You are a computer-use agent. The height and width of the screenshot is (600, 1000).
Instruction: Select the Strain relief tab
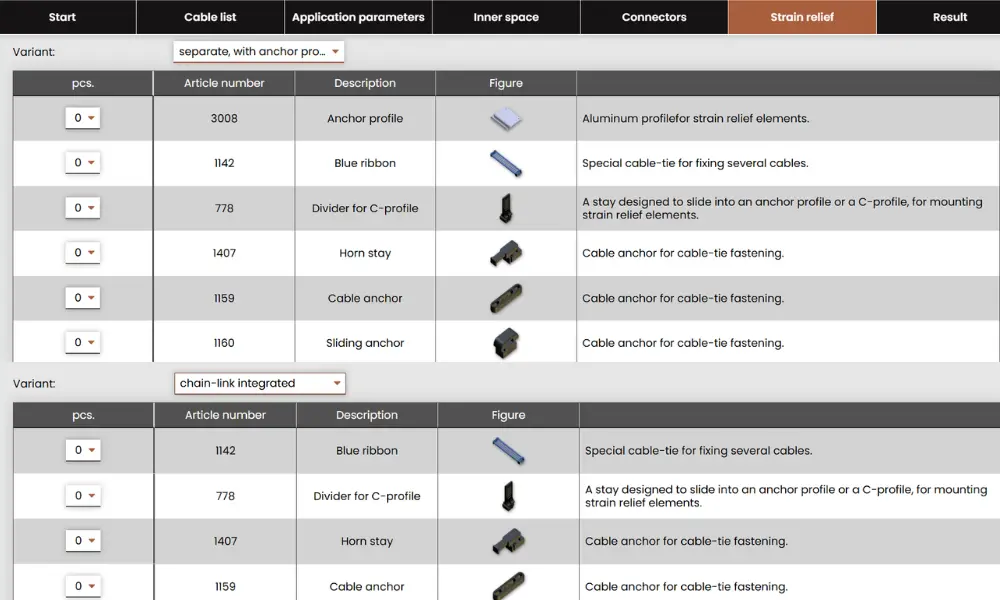pos(802,17)
